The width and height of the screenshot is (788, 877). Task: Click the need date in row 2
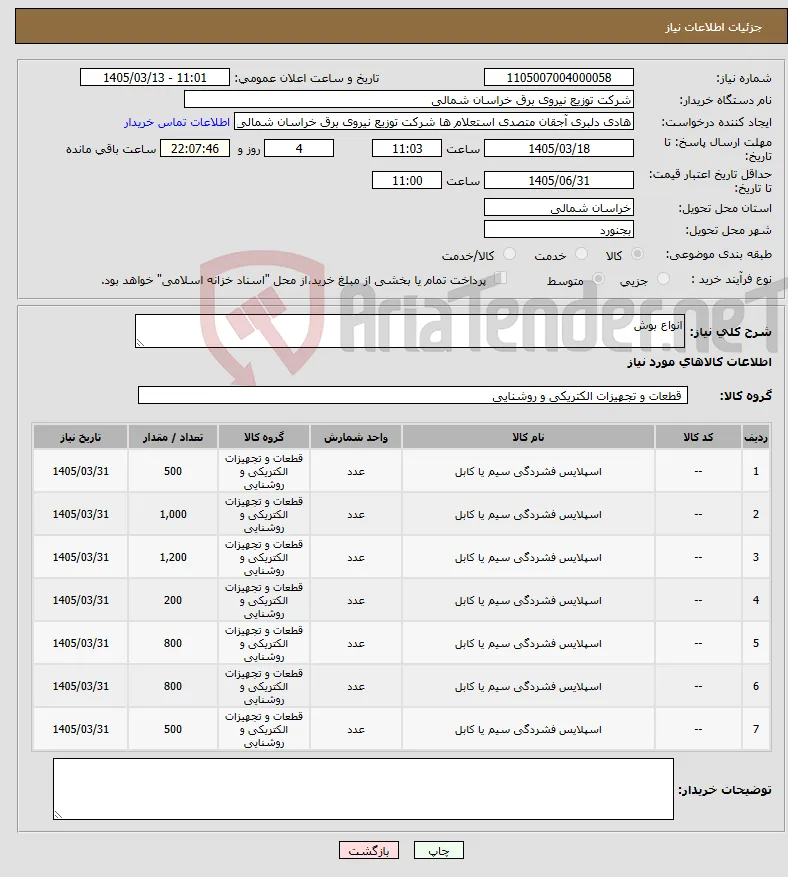pos(81,515)
